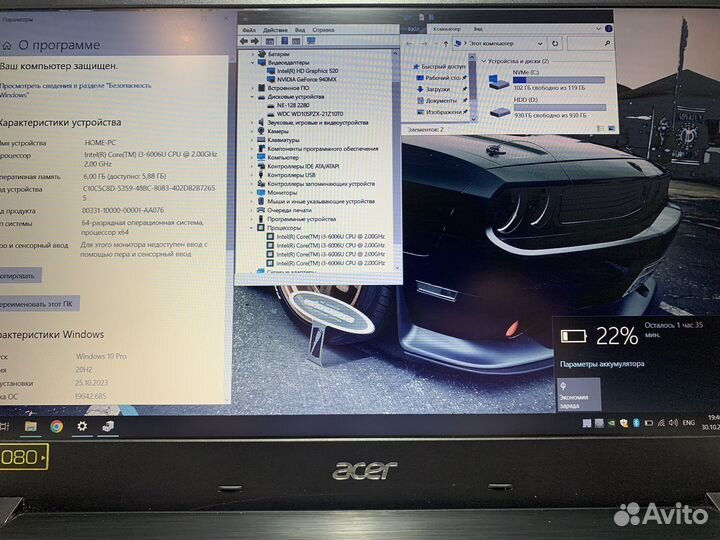Image resolution: width=720 pixels, height=540 pixels.
Task: Expand Батареи node in Device Manager
Action: [x=252, y=54]
